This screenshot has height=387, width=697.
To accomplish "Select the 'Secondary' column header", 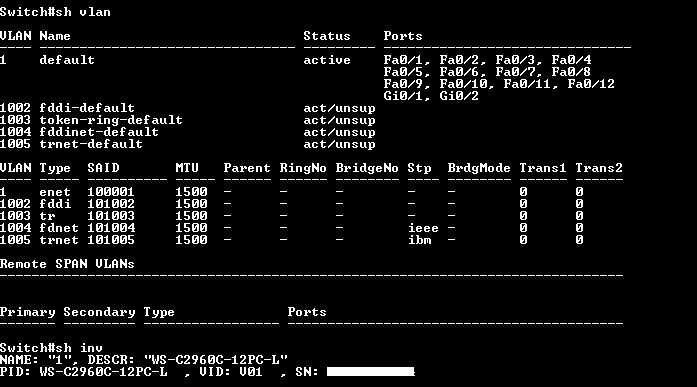I will pos(99,312).
